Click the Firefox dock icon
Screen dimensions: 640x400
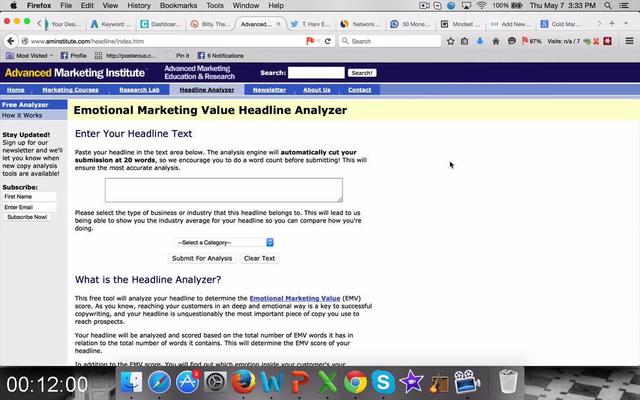point(243,382)
